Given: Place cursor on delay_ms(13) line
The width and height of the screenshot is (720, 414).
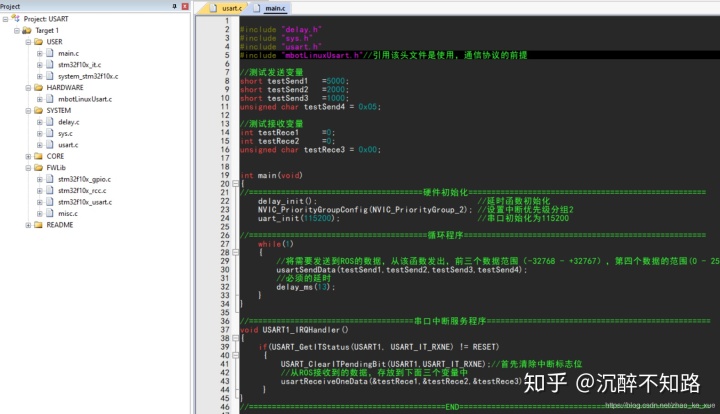Looking at the screenshot, I should (x=305, y=287).
